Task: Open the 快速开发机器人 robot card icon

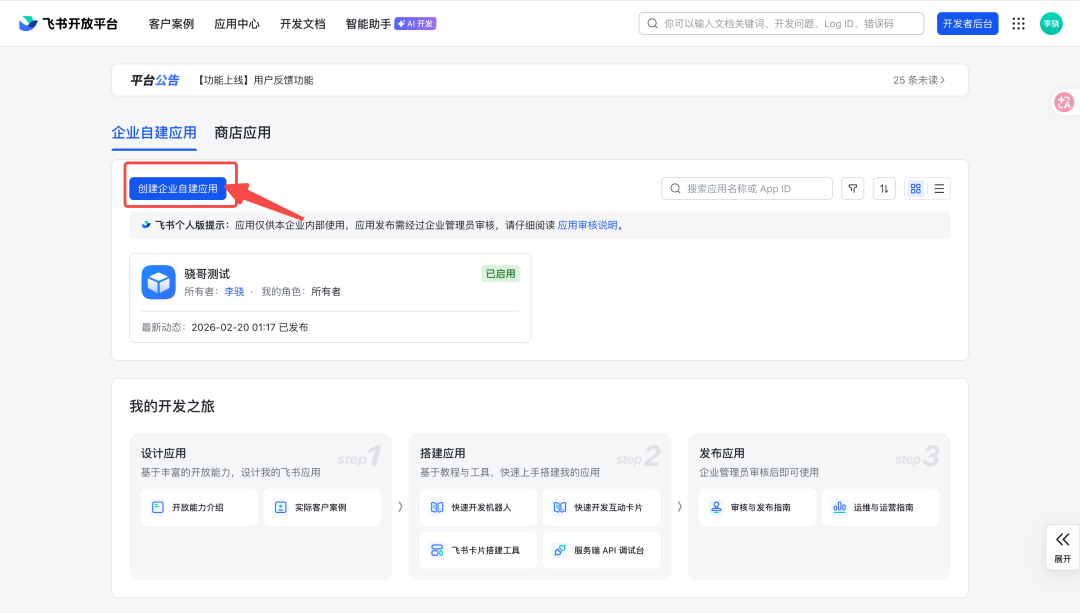Action: [437, 507]
